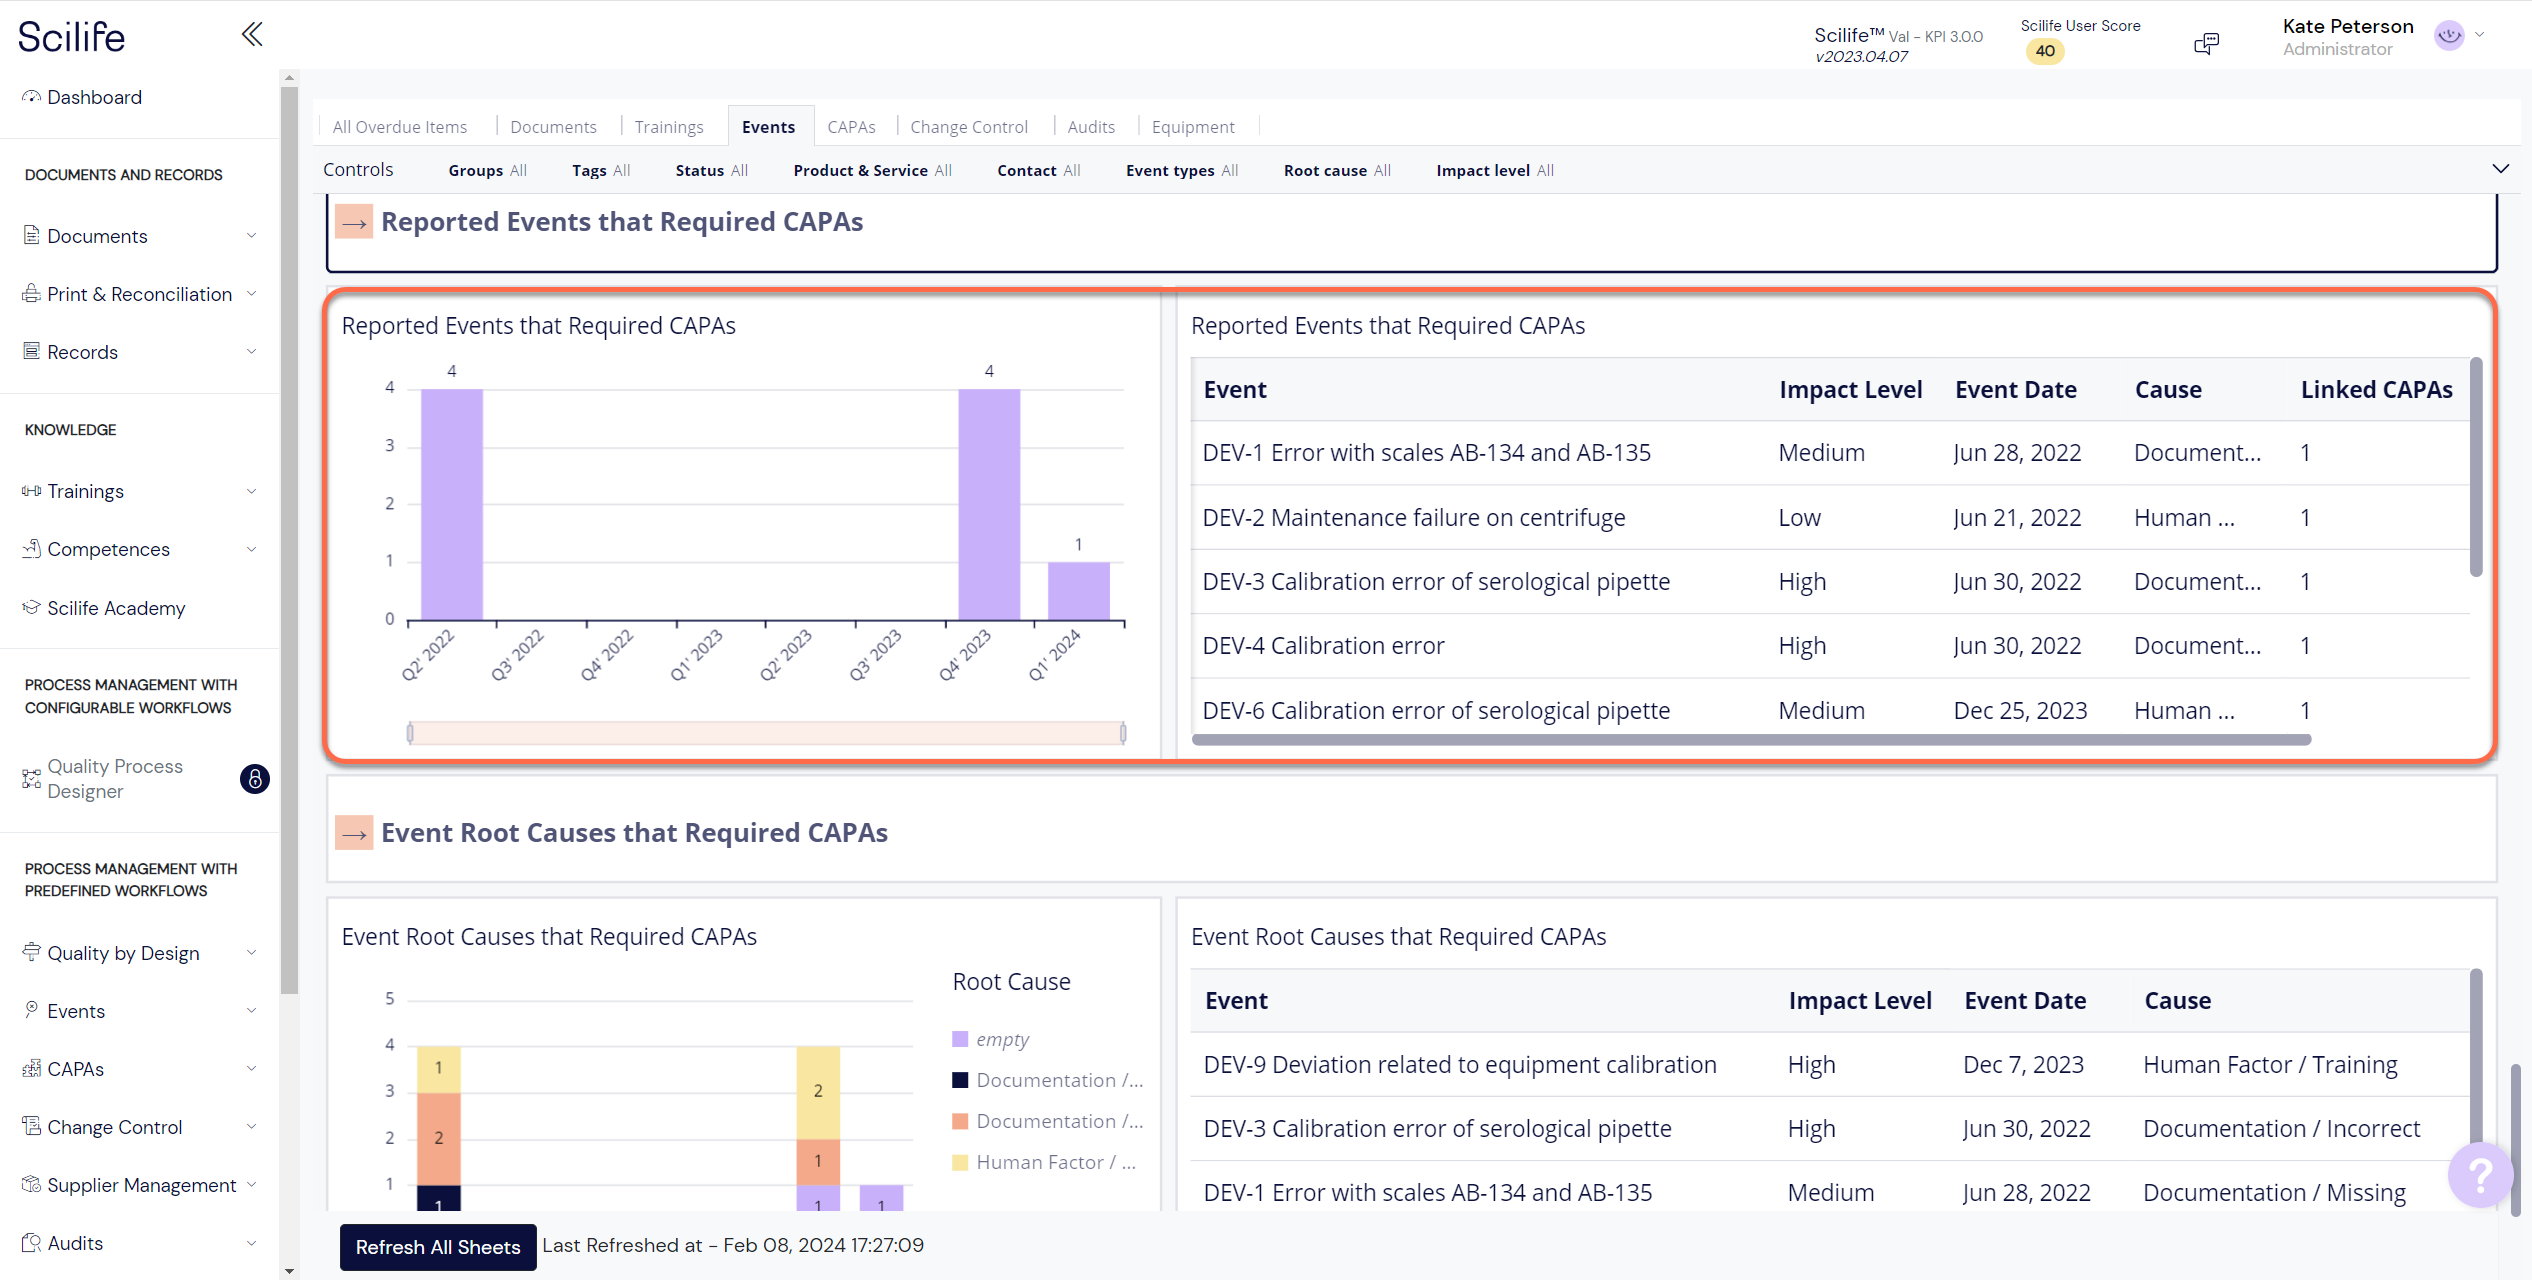Toggle the Root cause filter selection

tap(1337, 170)
